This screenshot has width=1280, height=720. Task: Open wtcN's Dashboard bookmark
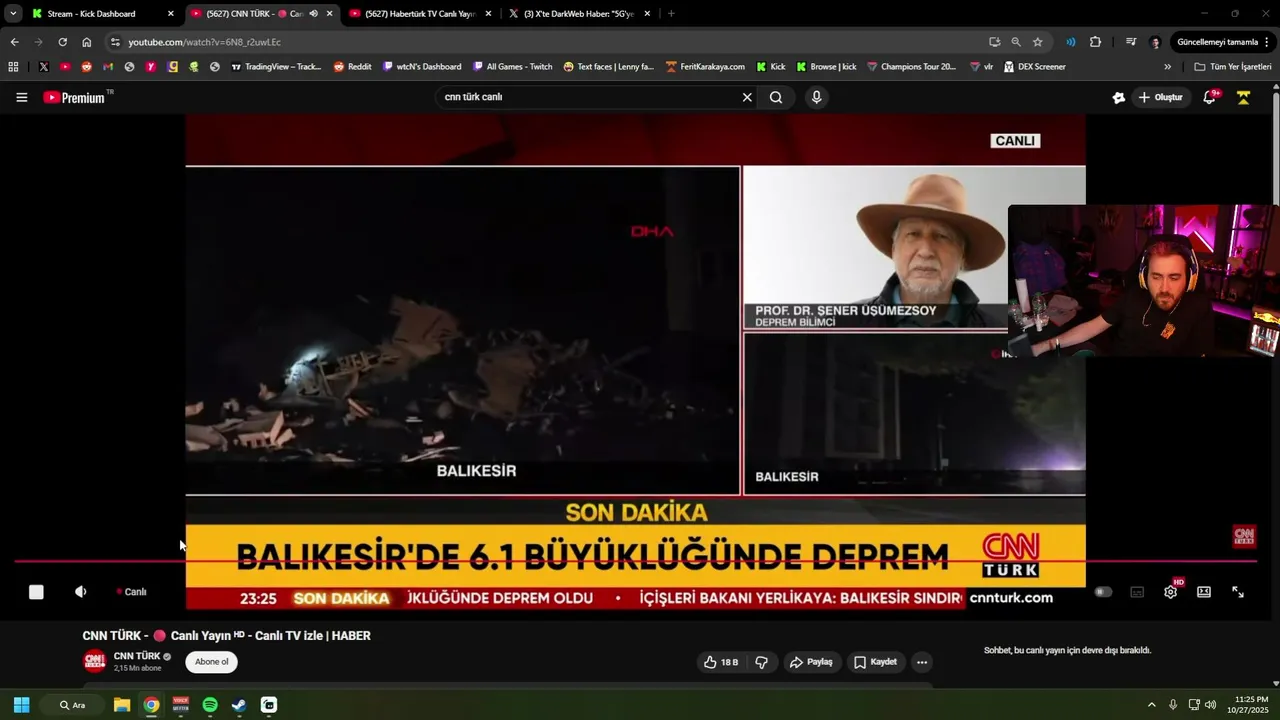point(420,67)
